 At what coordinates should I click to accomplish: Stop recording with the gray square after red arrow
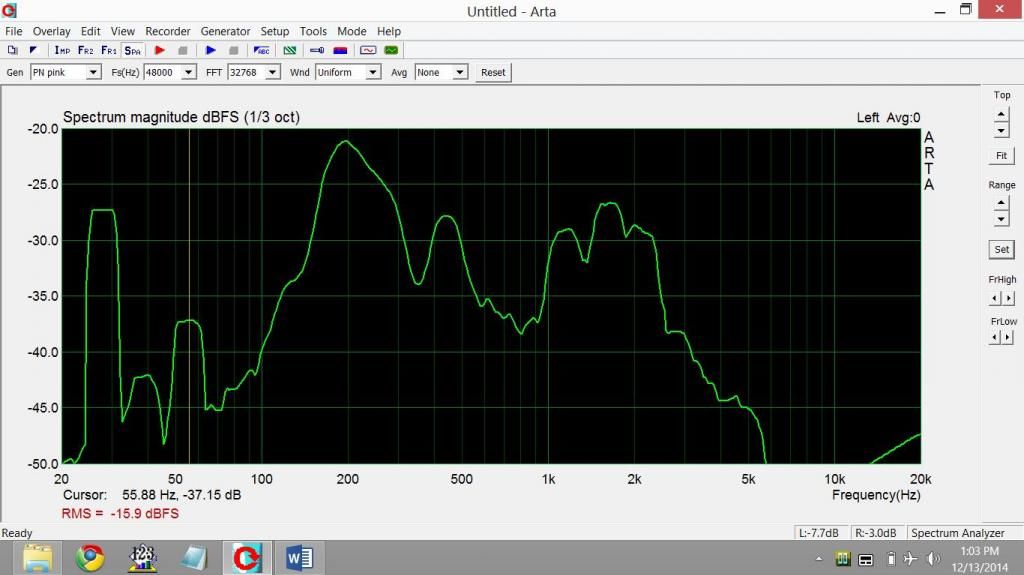tap(183, 50)
